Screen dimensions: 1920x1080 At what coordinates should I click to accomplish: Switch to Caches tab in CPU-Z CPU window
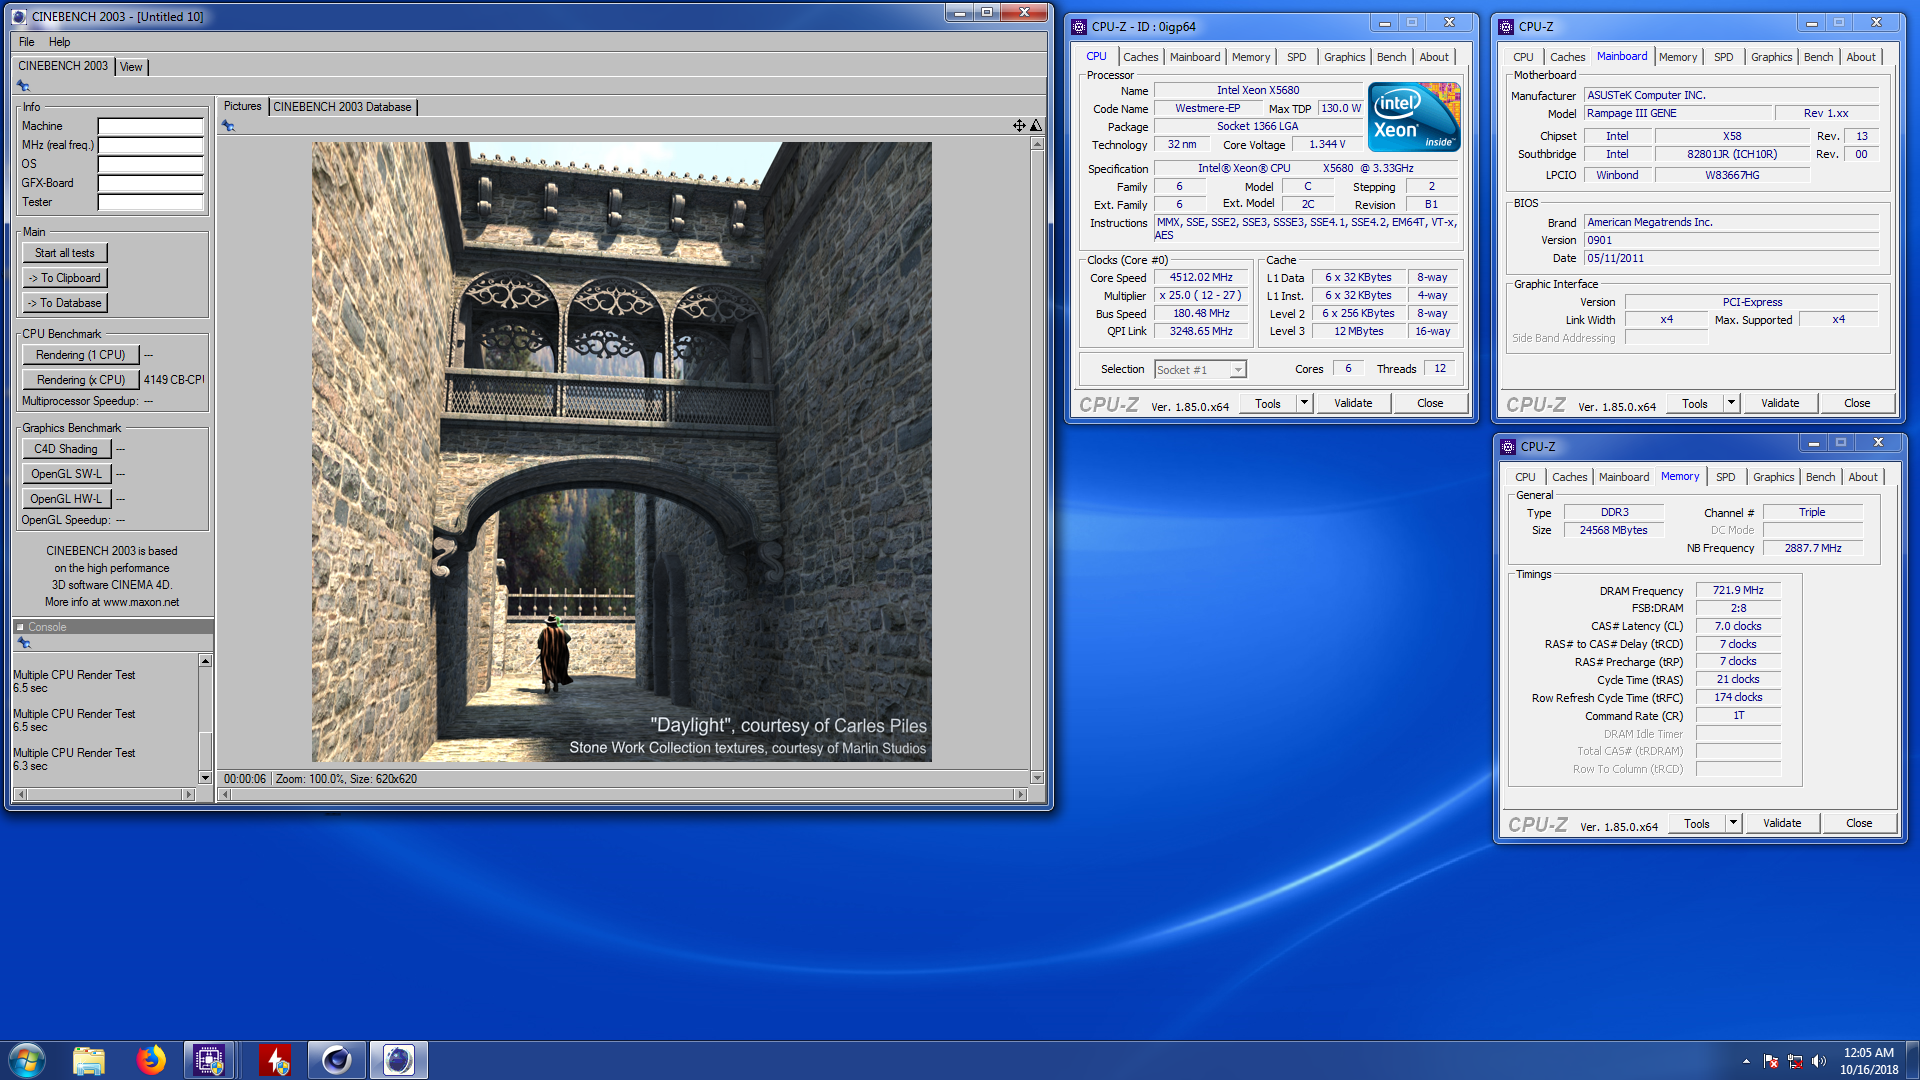pyautogui.click(x=1140, y=57)
